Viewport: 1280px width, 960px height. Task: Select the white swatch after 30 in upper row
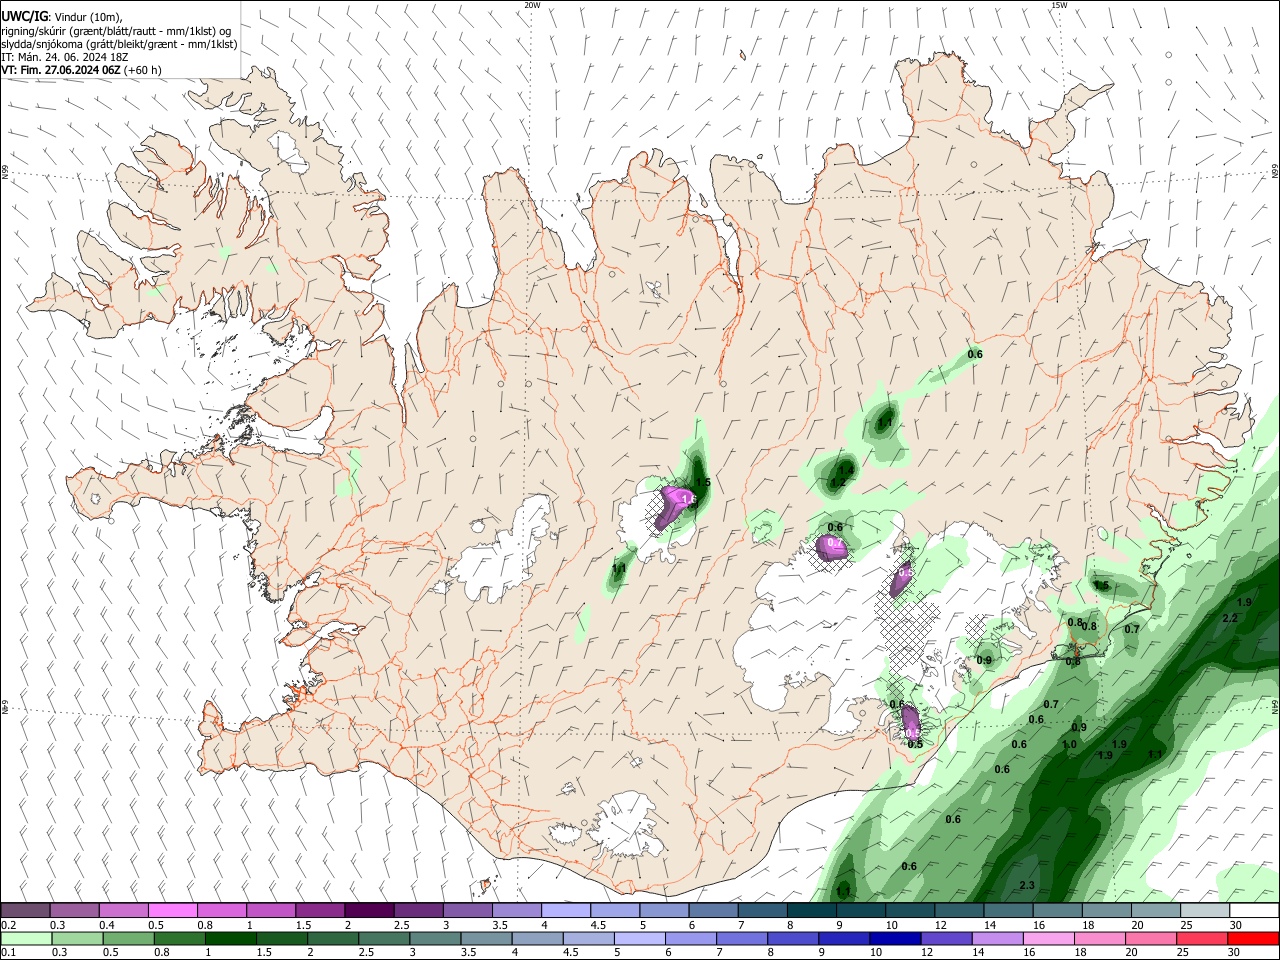1254,911
